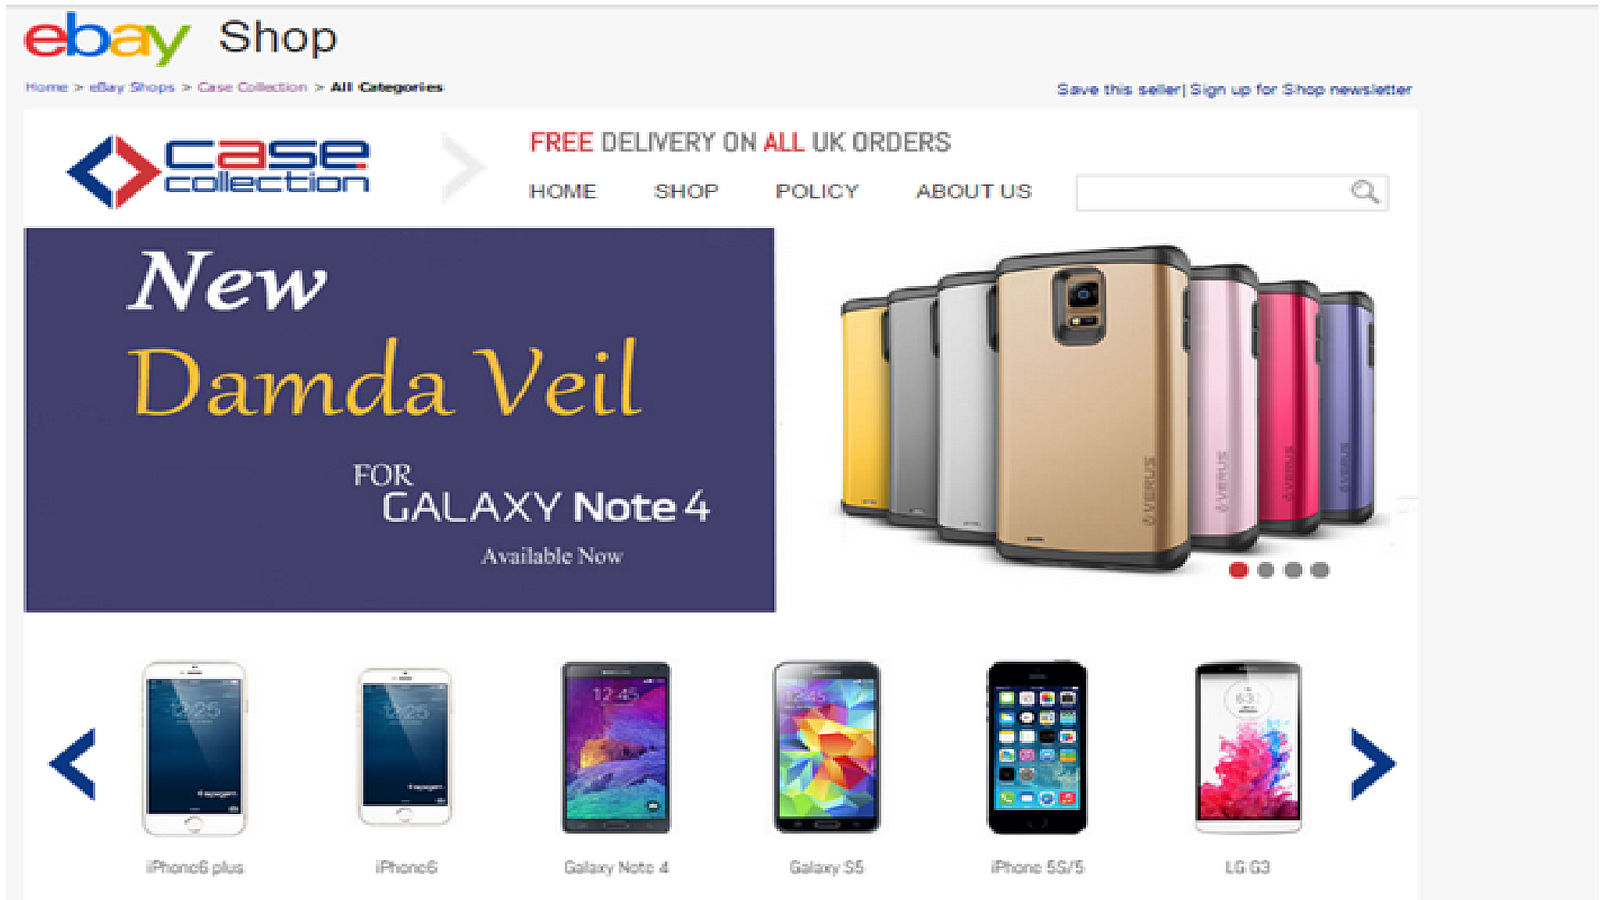Image resolution: width=1600 pixels, height=900 pixels.
Task: Click Save this seller link
Action: [x=1119, y=89]
